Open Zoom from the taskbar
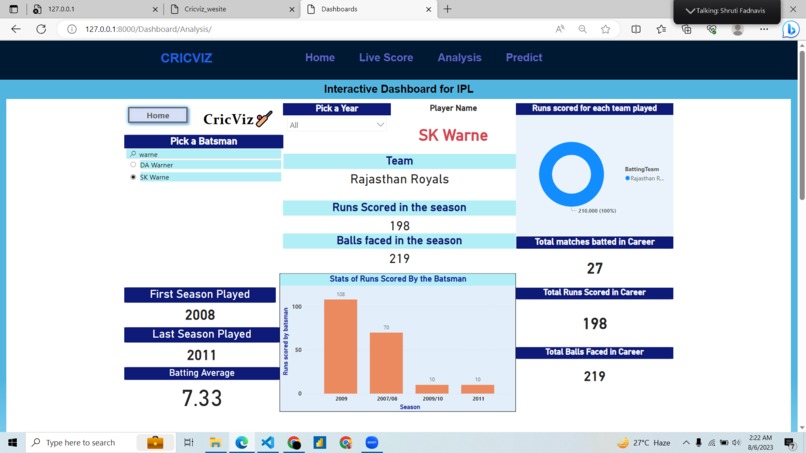Viewport: 806px width, 453px height. coord(372,442)
